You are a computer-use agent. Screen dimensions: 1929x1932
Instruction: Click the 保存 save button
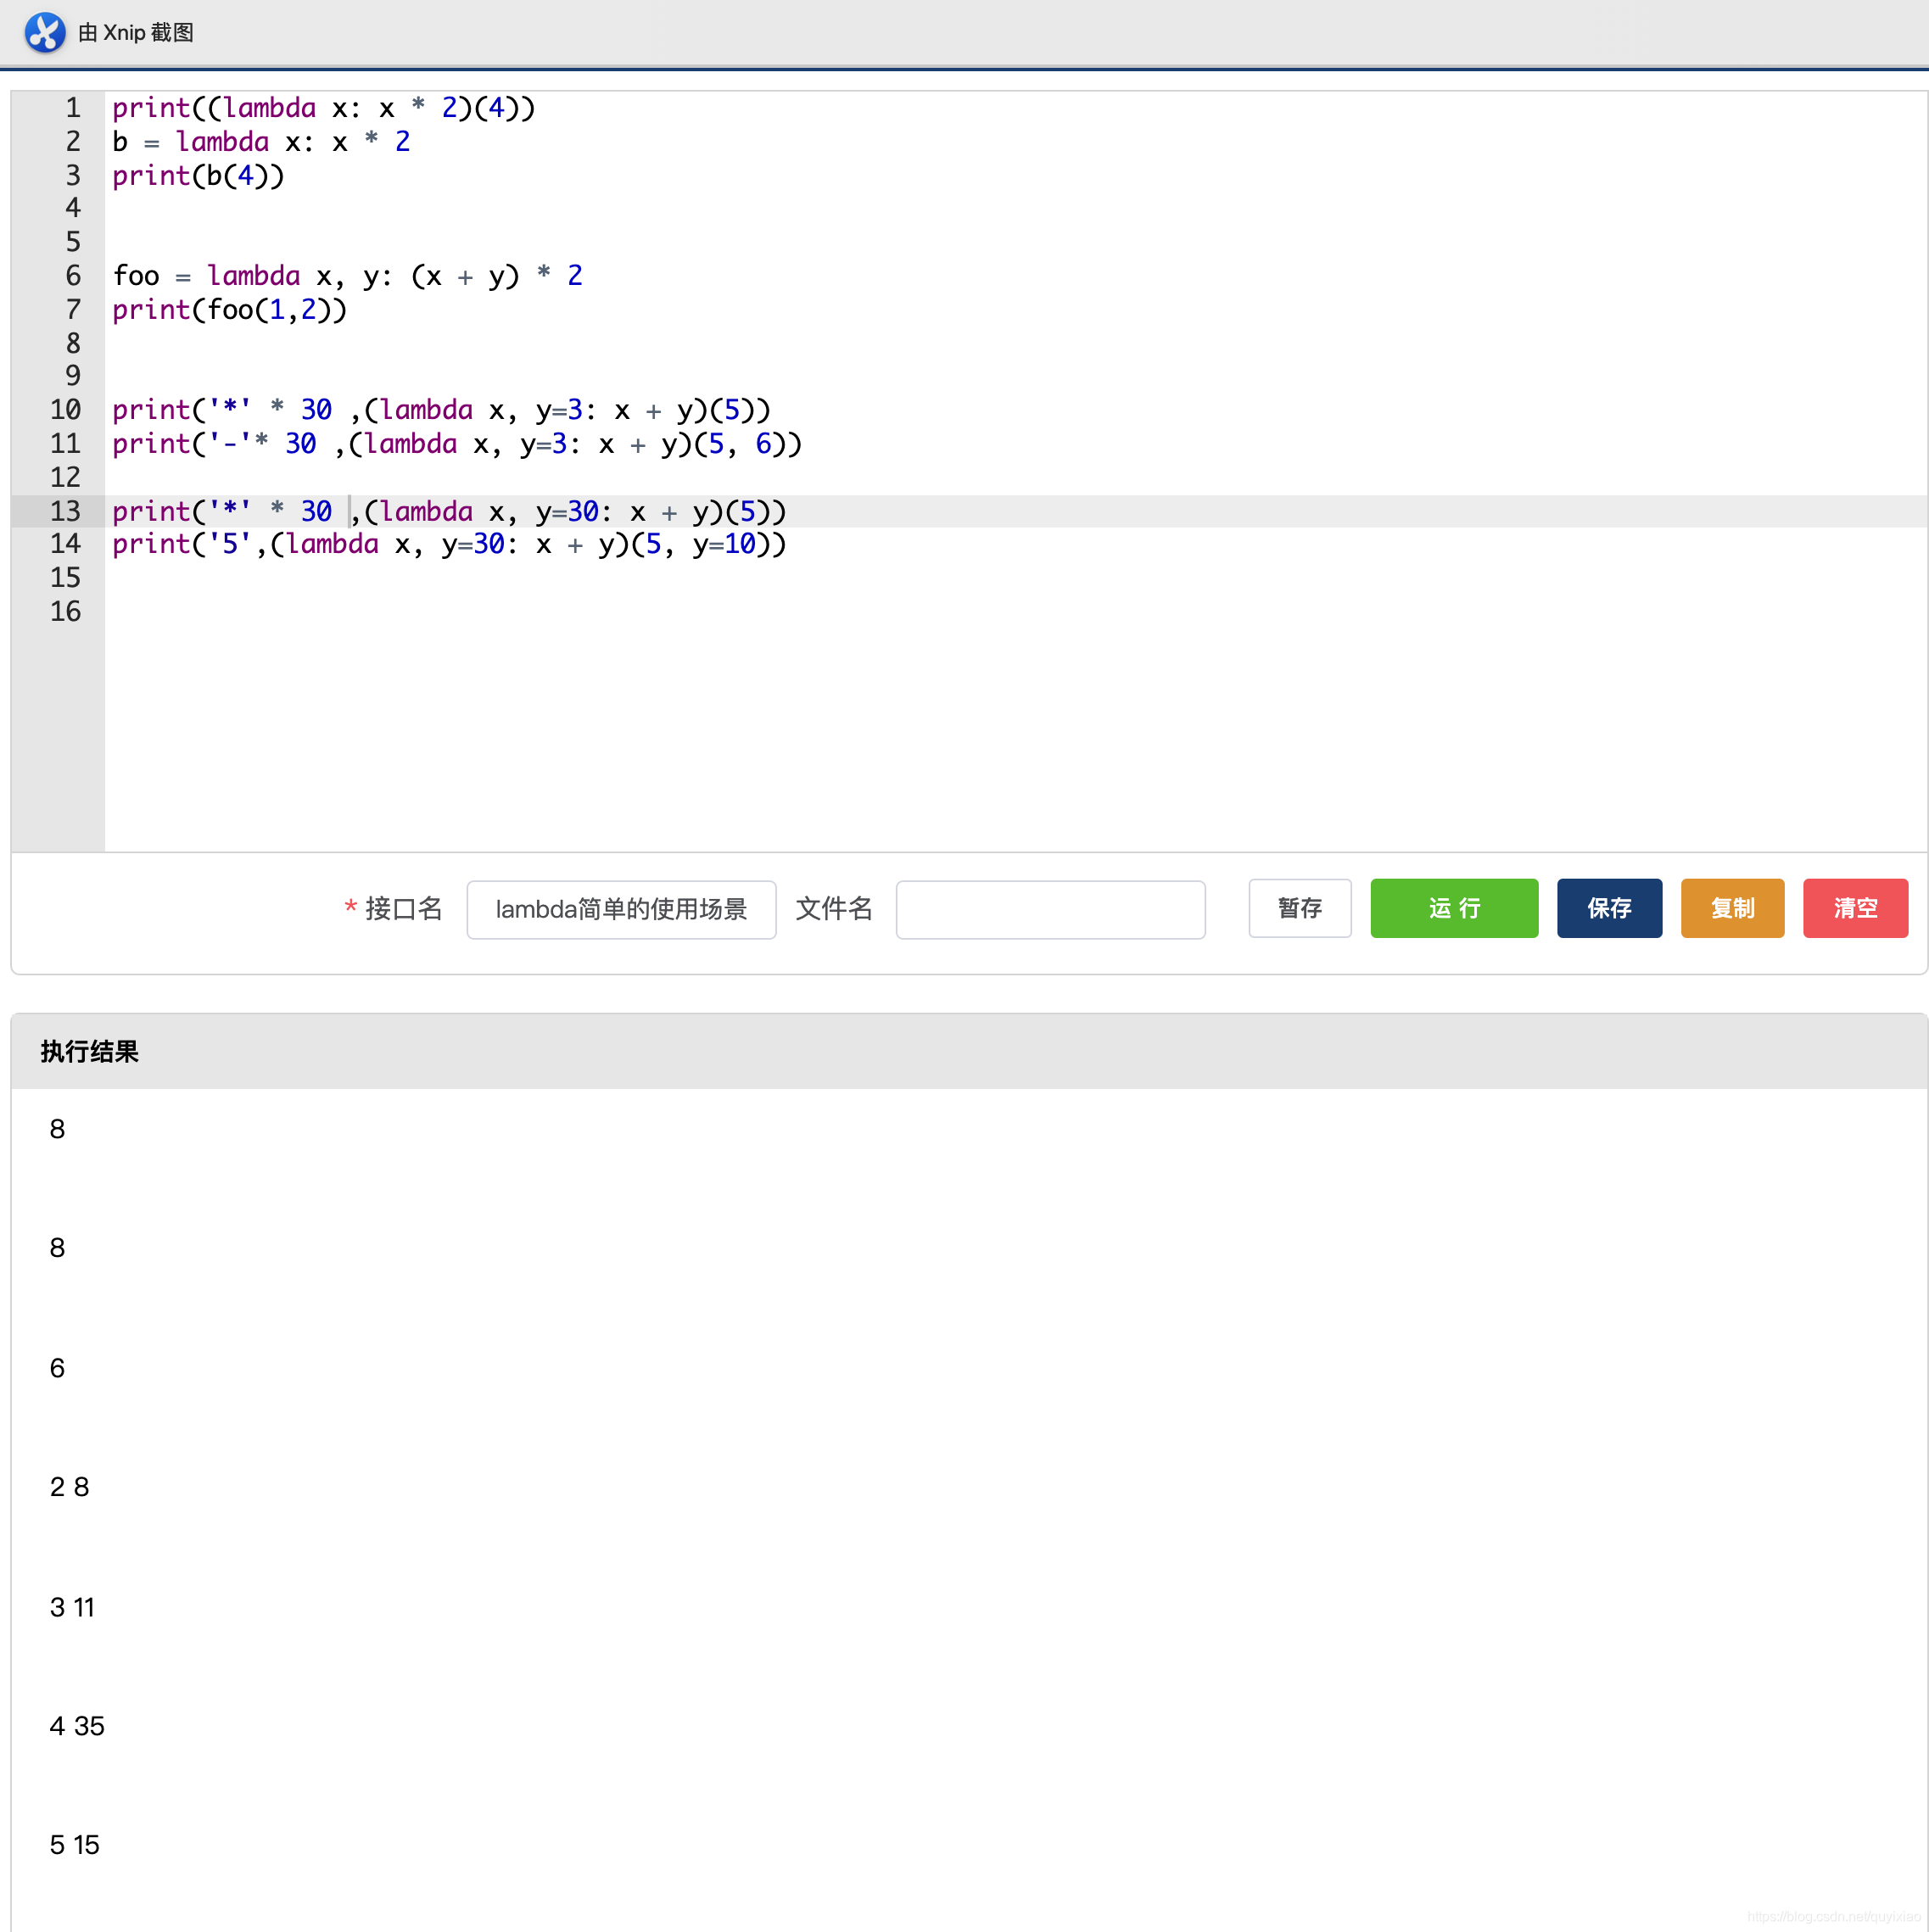click(1609, 908)
